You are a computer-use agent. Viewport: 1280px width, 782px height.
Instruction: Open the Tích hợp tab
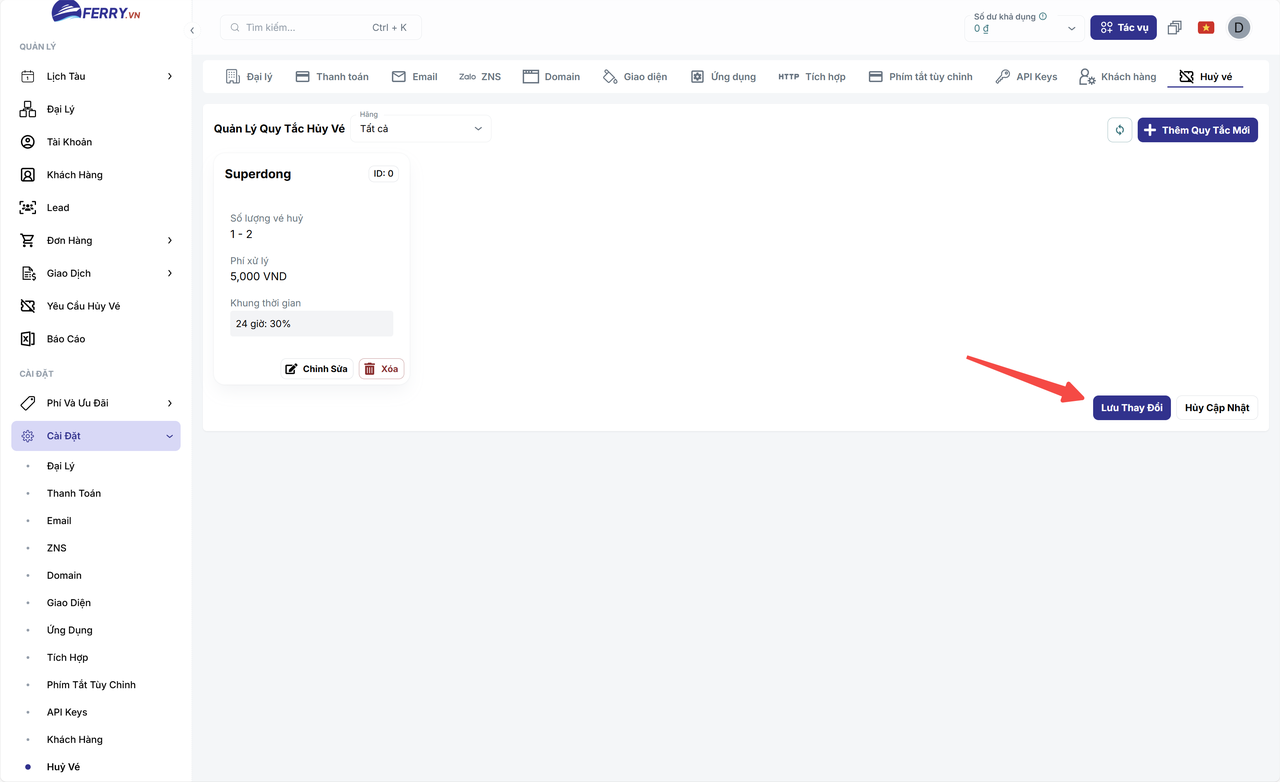(812, 76)
